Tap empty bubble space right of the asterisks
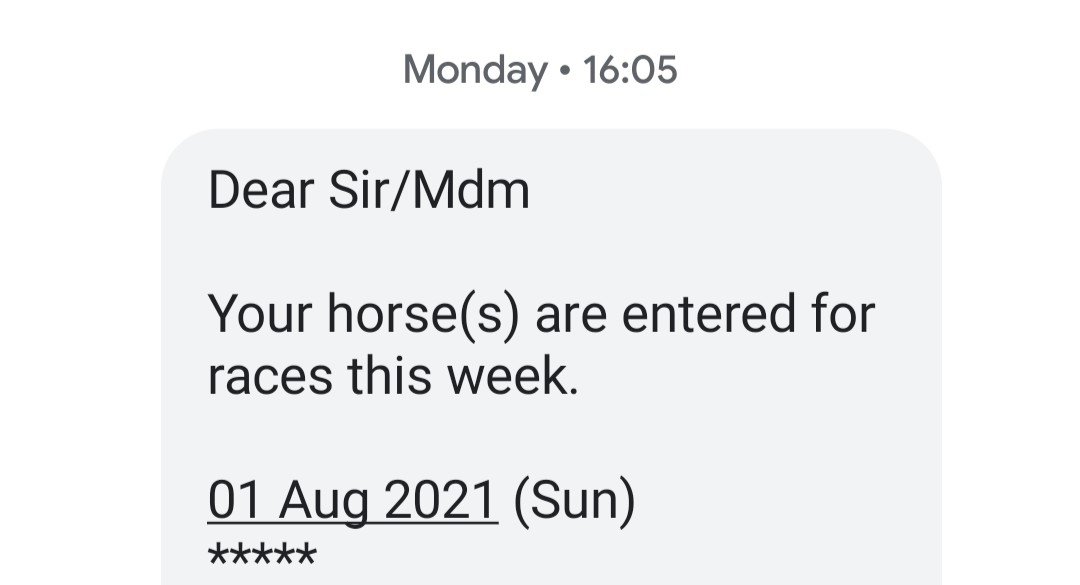 (x=620, y=555)
